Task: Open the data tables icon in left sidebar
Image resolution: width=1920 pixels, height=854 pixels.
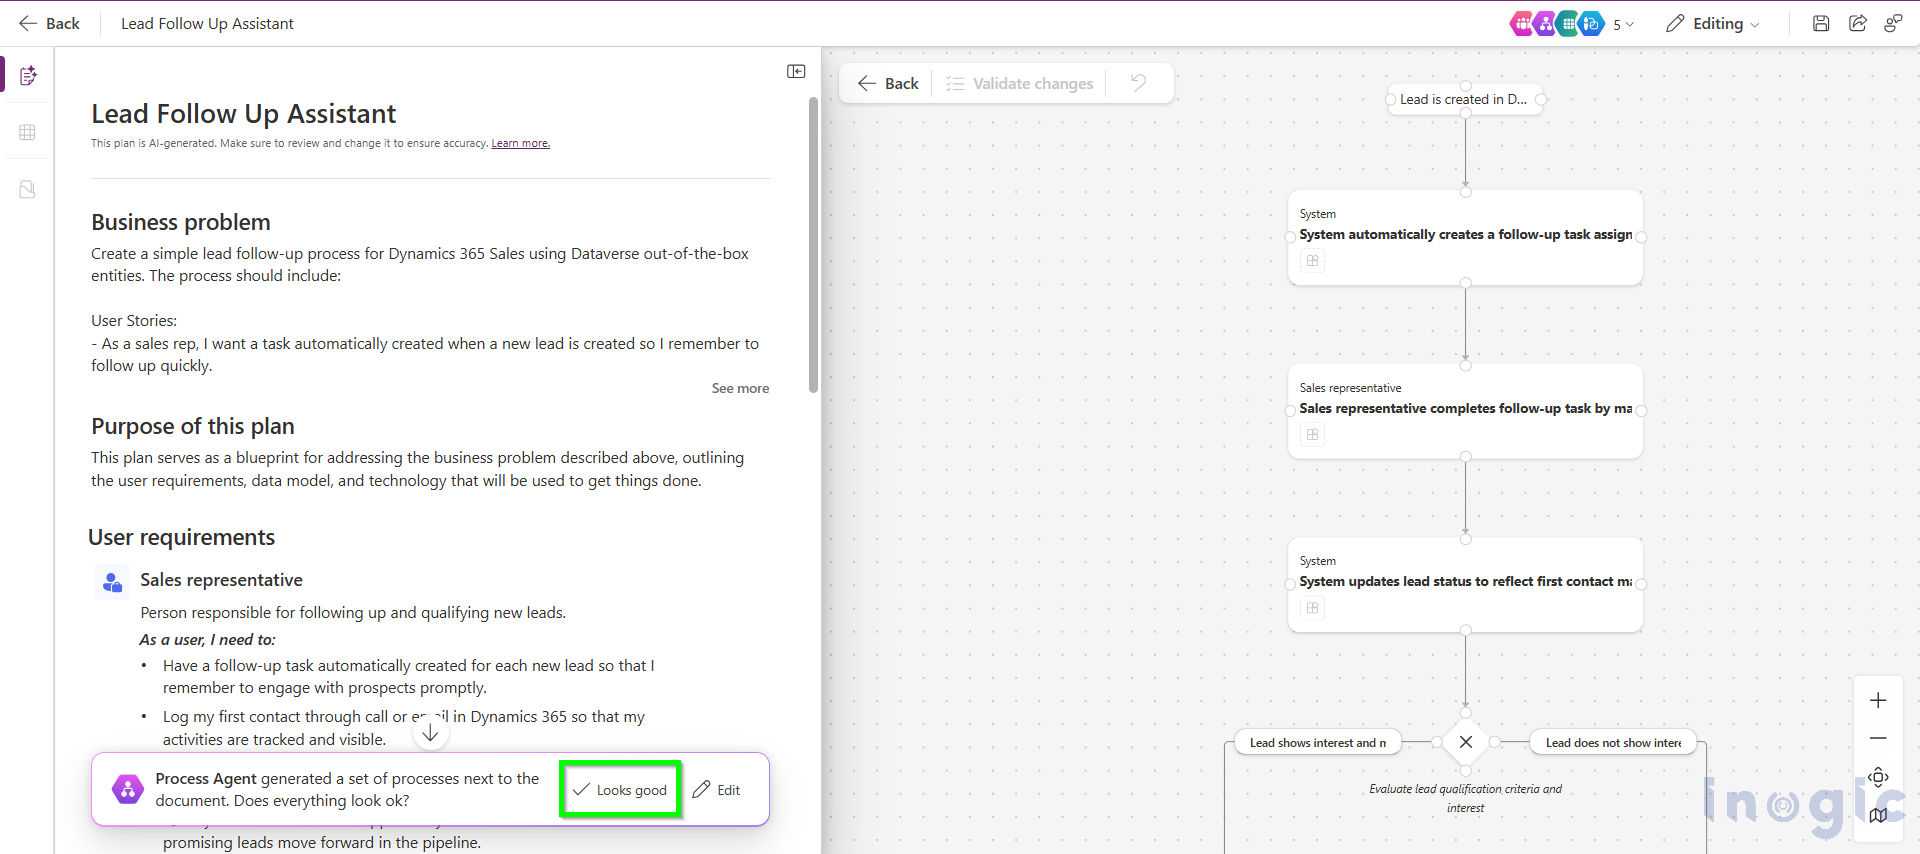Action: tap(28, 132)
